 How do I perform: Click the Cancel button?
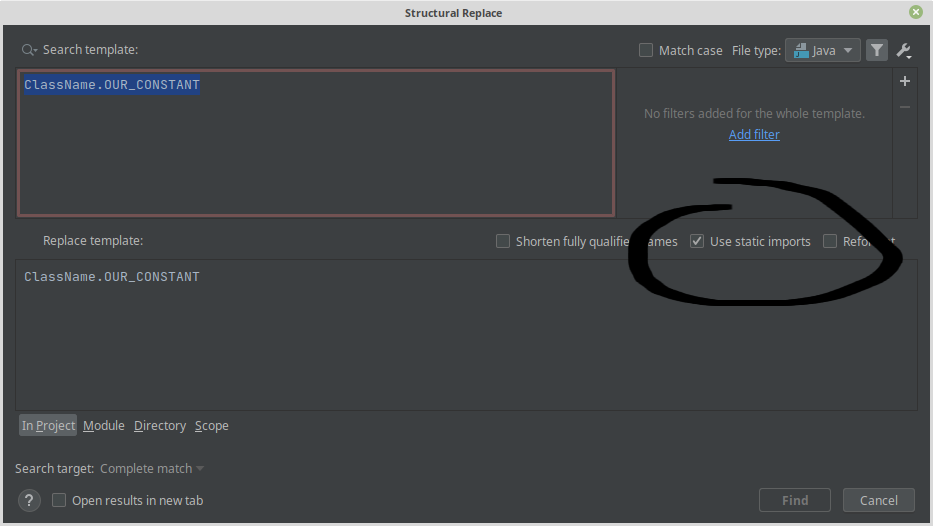(878, 500)
